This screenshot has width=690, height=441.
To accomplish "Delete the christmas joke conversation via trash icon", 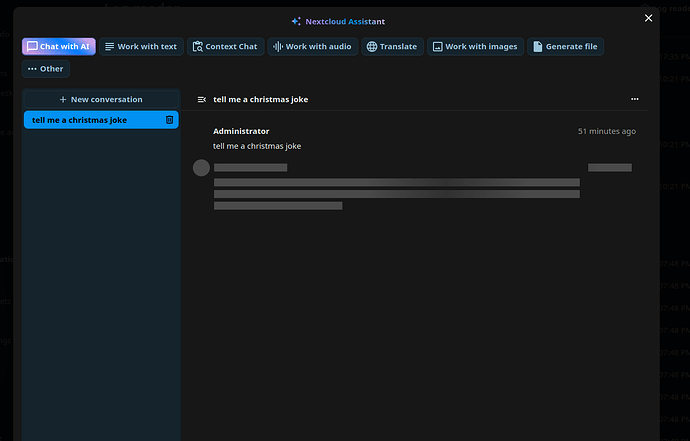I will coord(169,120).
